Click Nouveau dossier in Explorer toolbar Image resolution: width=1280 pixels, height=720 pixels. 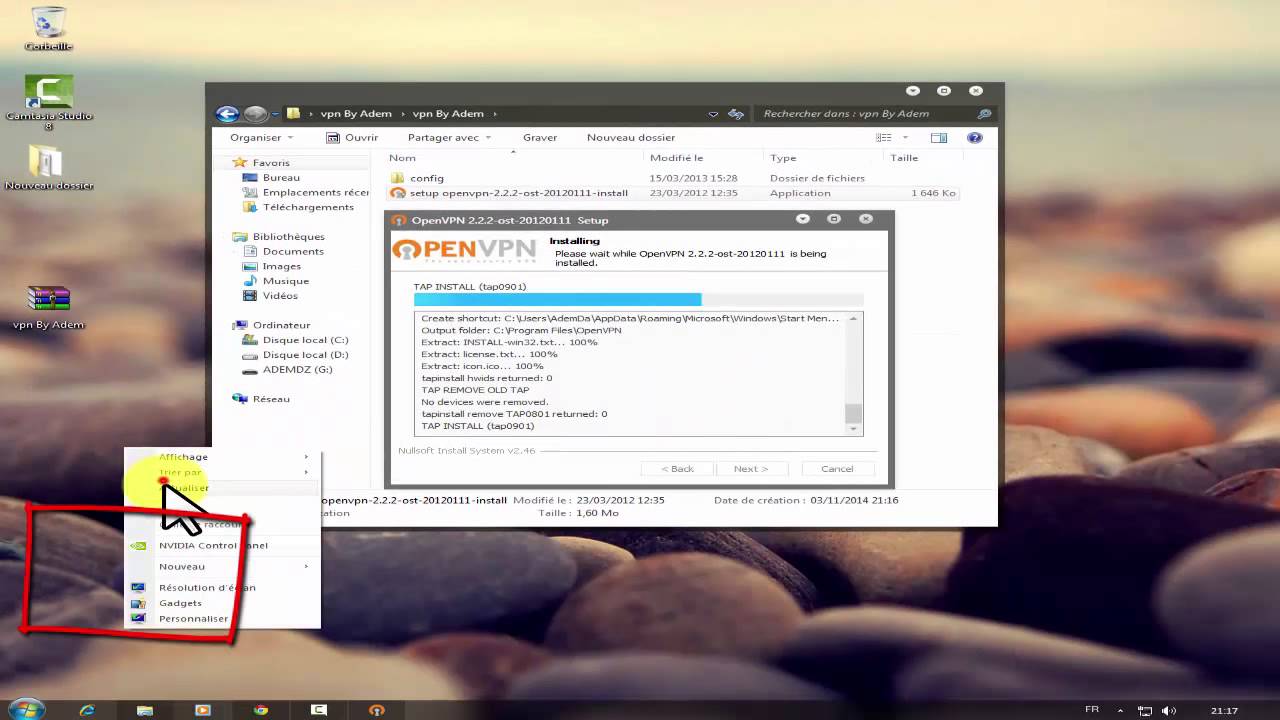631,138
